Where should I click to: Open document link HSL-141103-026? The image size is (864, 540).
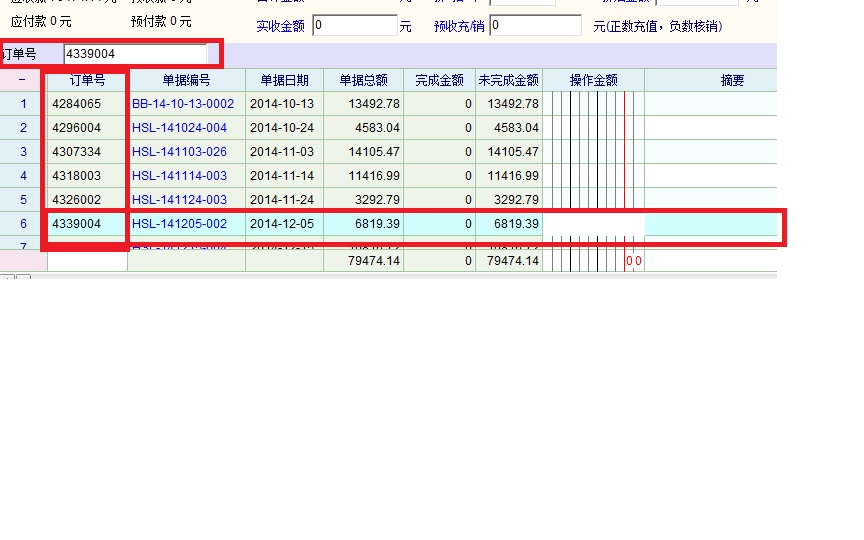(x=179, y=152)
